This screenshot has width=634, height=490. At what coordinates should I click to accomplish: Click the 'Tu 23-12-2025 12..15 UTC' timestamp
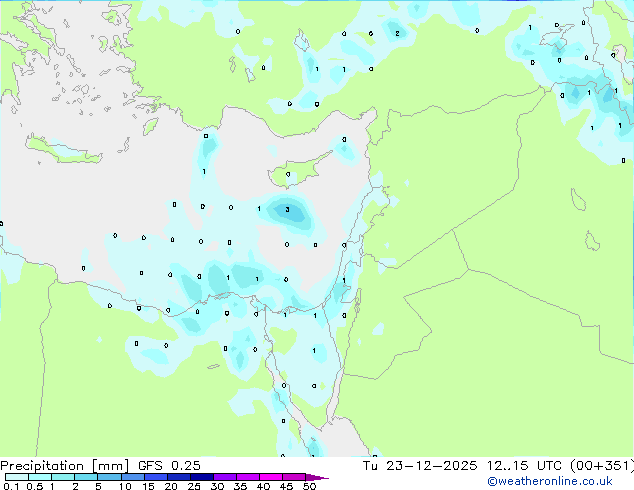462,466
